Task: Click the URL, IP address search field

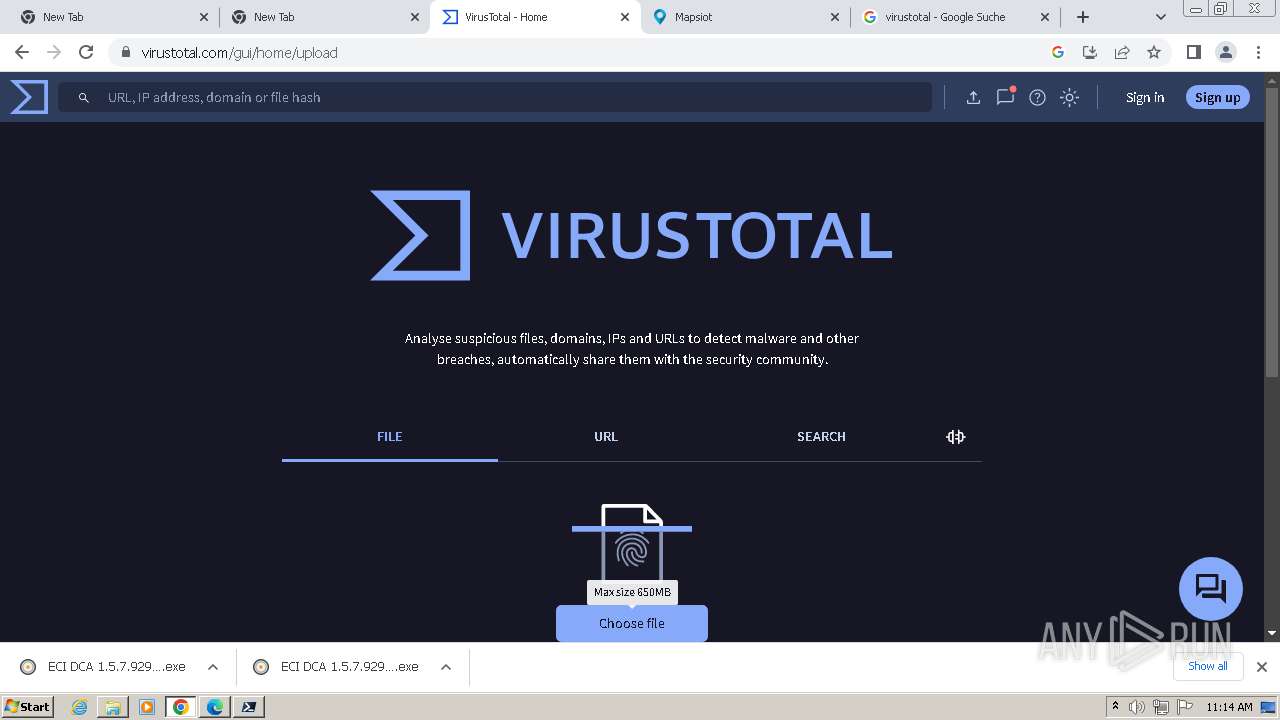Action: tap(495, 97)
